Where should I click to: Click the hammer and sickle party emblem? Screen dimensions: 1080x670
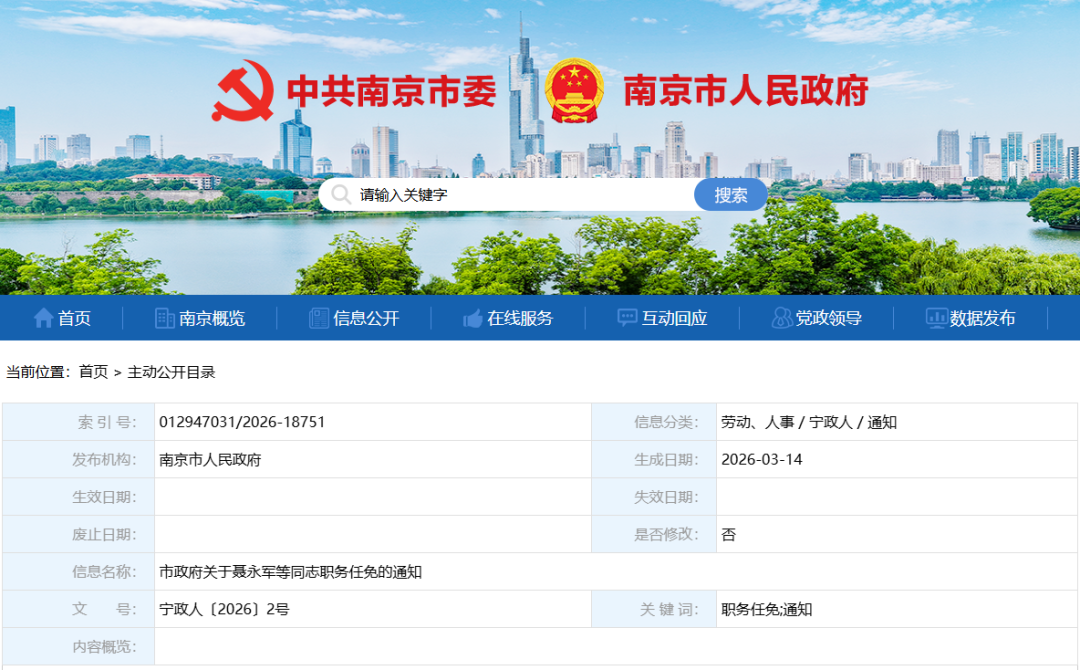(242, 91)
